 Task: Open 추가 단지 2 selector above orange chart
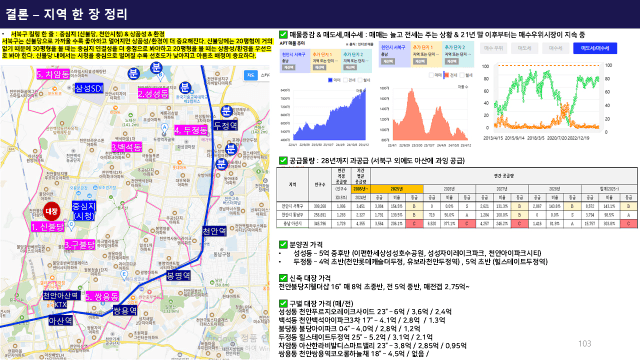pyautogui.click(x=458, y=54)
